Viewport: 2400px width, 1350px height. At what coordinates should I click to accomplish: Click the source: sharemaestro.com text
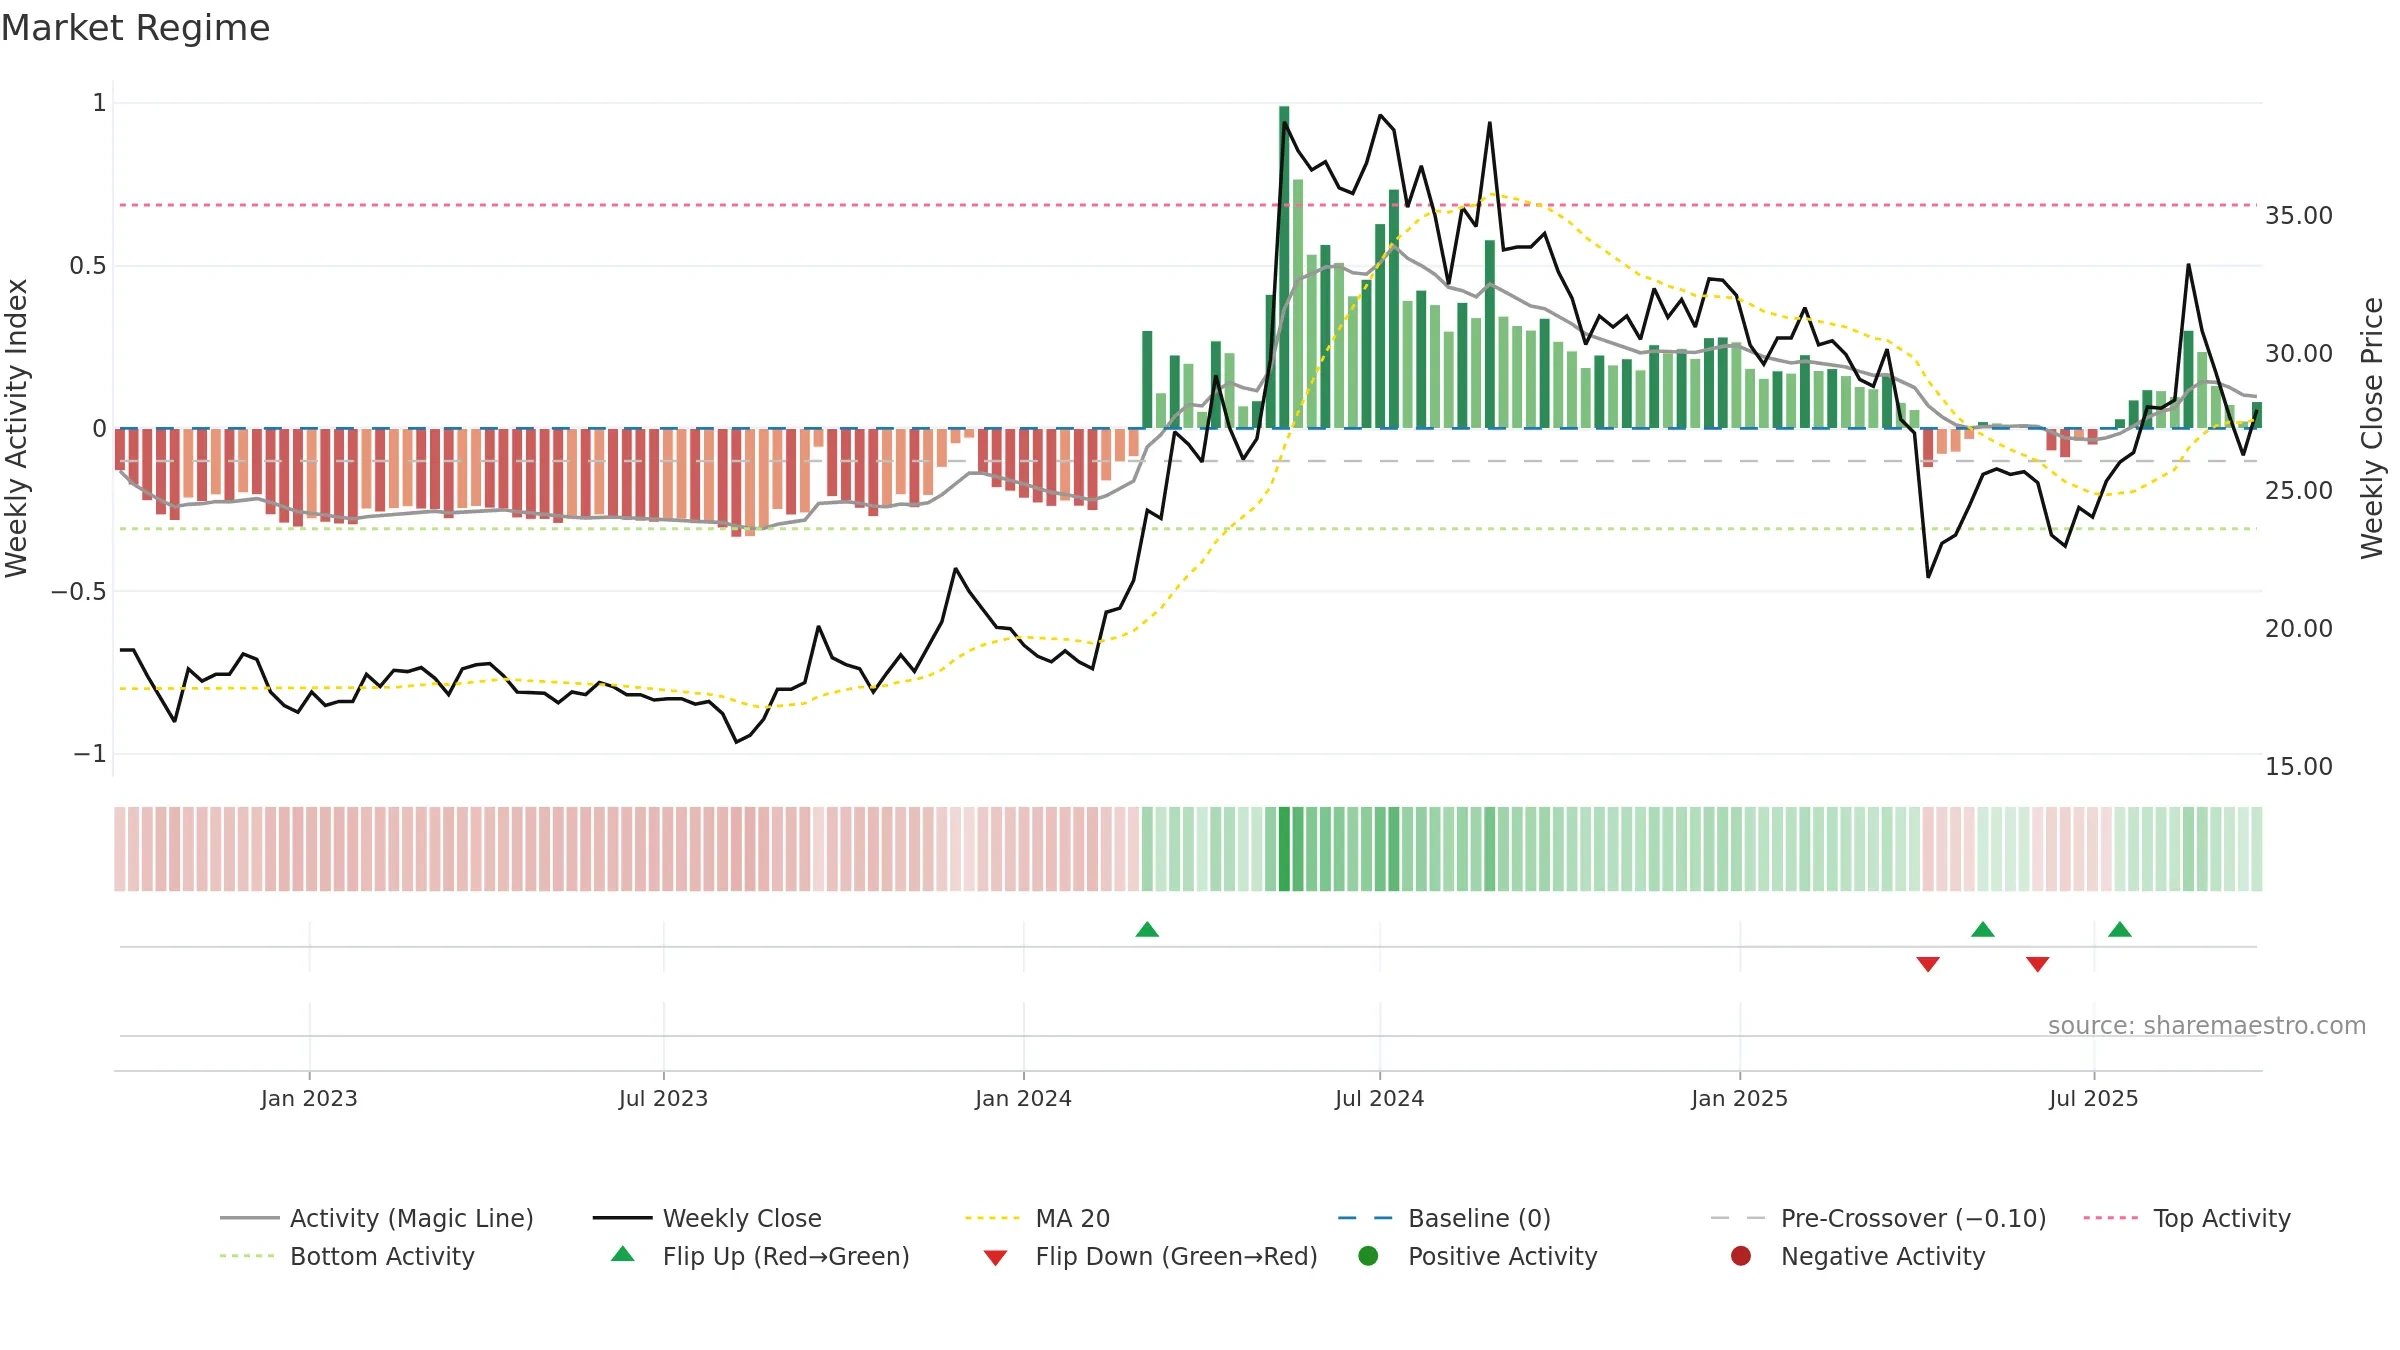pyautogui.click(x=2207, y=1026)
